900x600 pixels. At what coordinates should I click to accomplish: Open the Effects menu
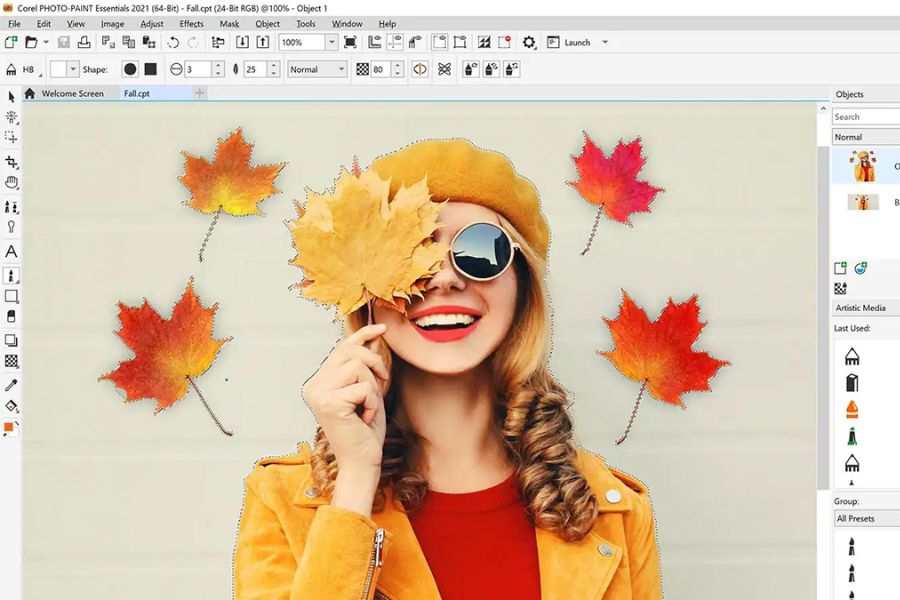pyautogui.click(x=191, y=24)
